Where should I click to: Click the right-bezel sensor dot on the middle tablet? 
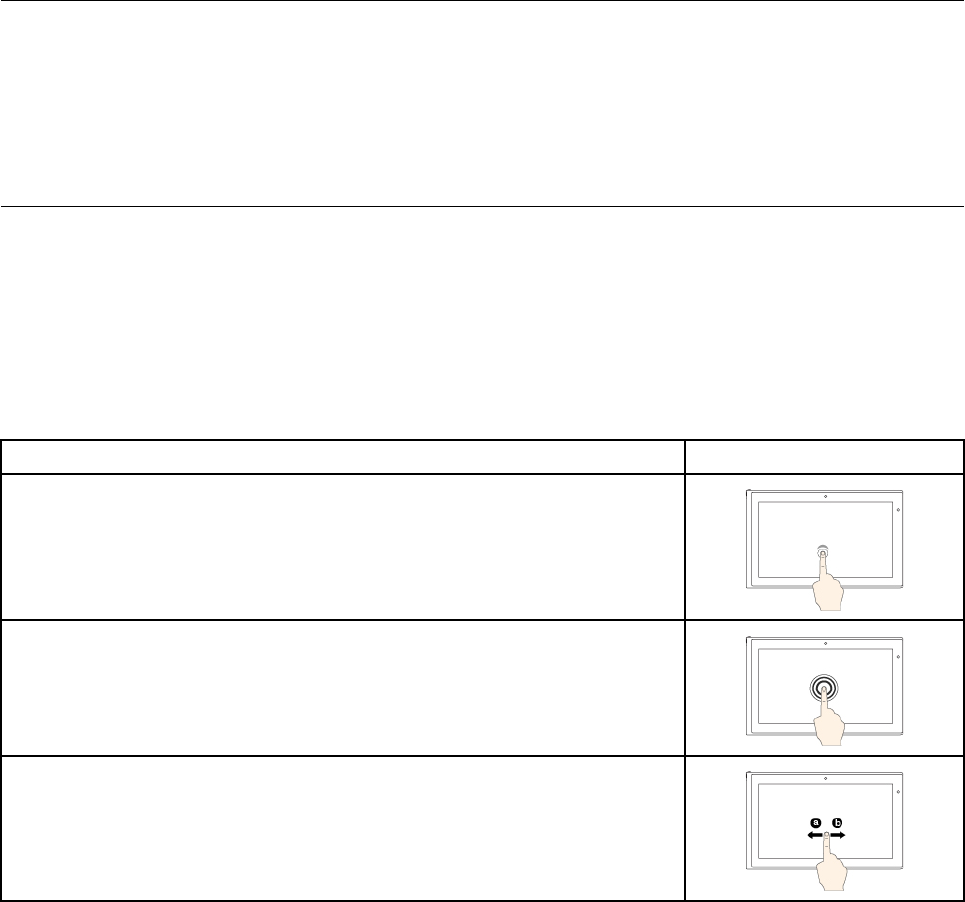point(898,657)
